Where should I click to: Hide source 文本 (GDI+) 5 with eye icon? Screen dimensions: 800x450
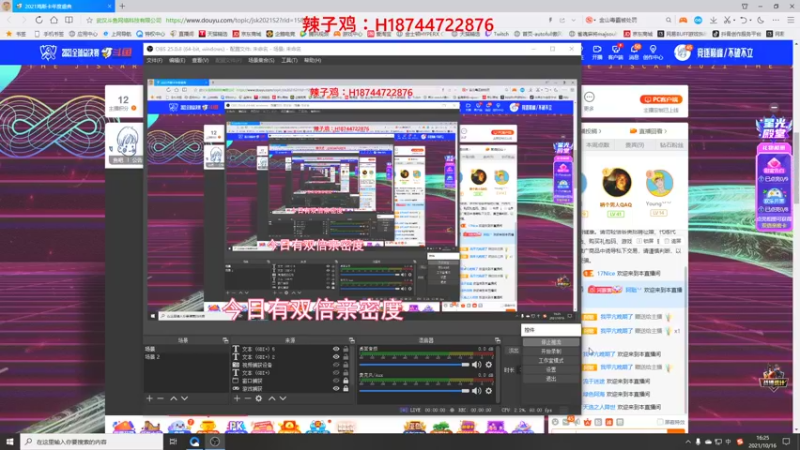click(x=336, y=349)
